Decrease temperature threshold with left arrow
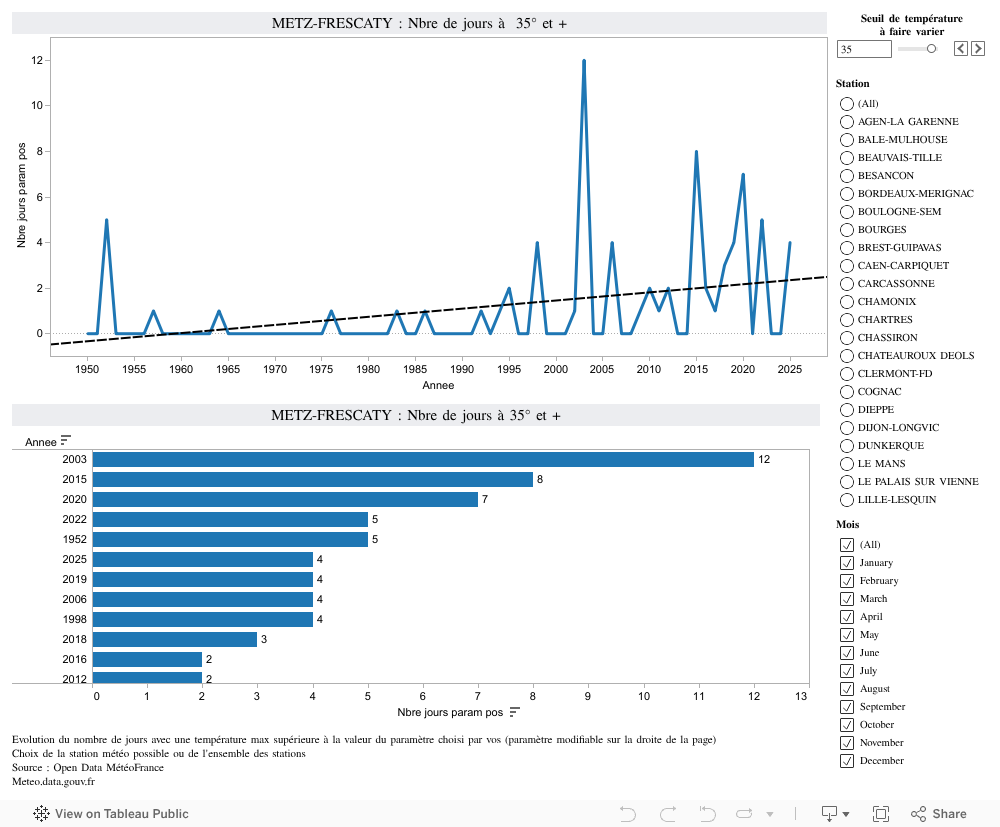 (x=960, y=48)
